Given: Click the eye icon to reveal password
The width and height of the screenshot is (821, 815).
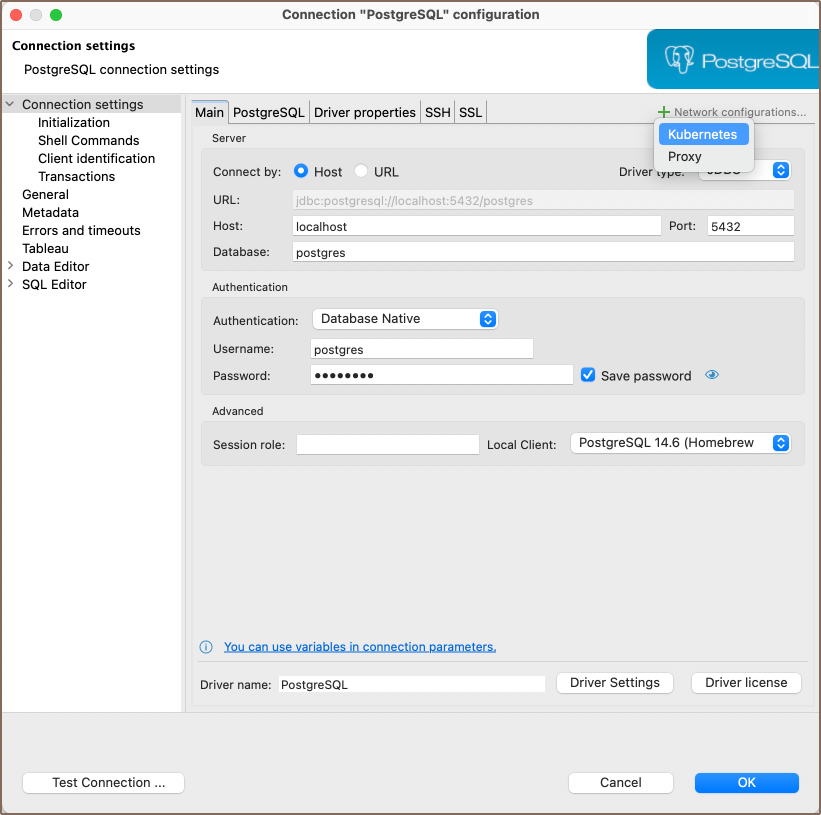Looking at the screenshot, I should 712,375.
